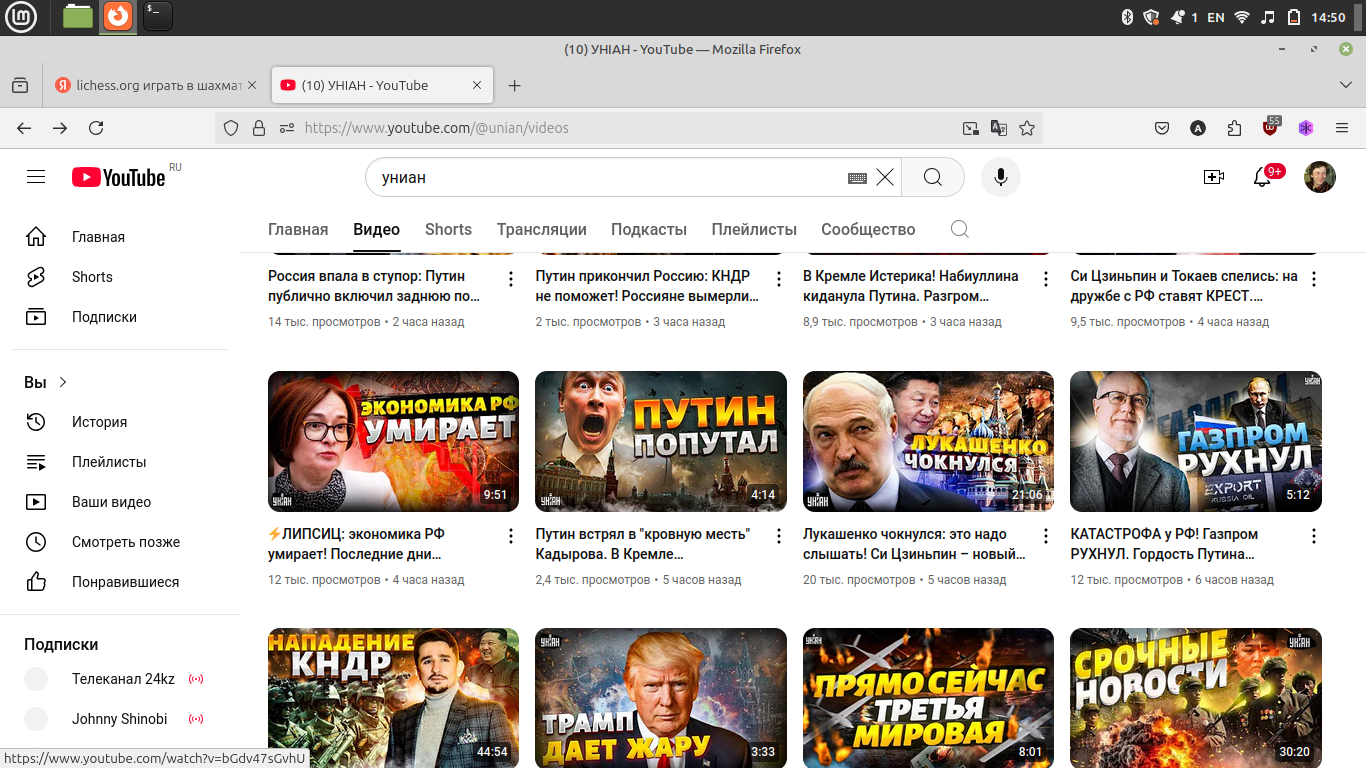Image resolution: width=1366 pixels, height=768 pixels.
Task: Go forward with the browser forward arrow
Action: tap(60, 128)
